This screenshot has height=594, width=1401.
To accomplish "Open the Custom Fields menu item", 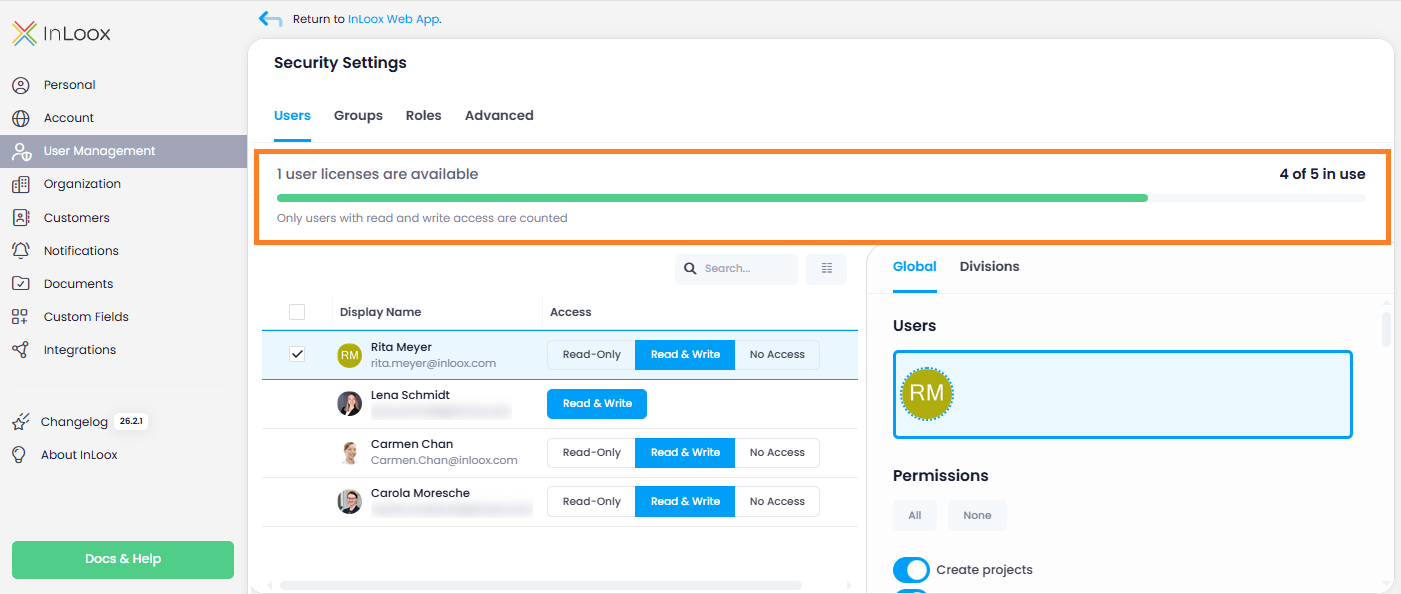I will click(x=123, y=316).
